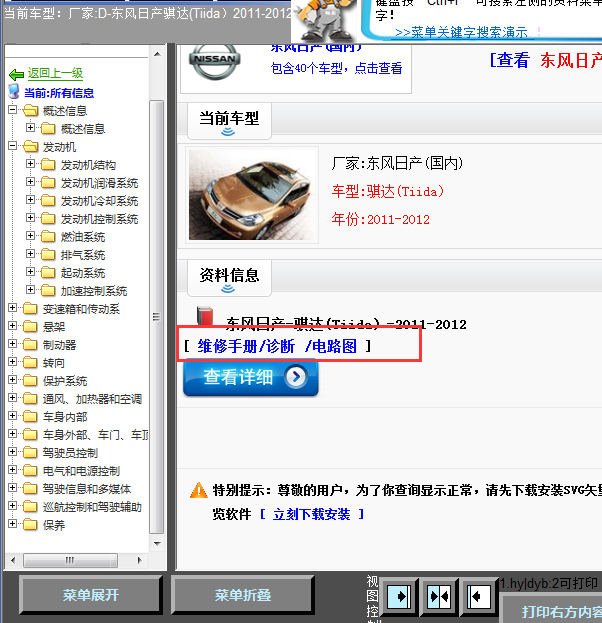Select 通风、加热器和空调 tree item
Viewport: 602px width, 623px height.
(x=92, y=399)
